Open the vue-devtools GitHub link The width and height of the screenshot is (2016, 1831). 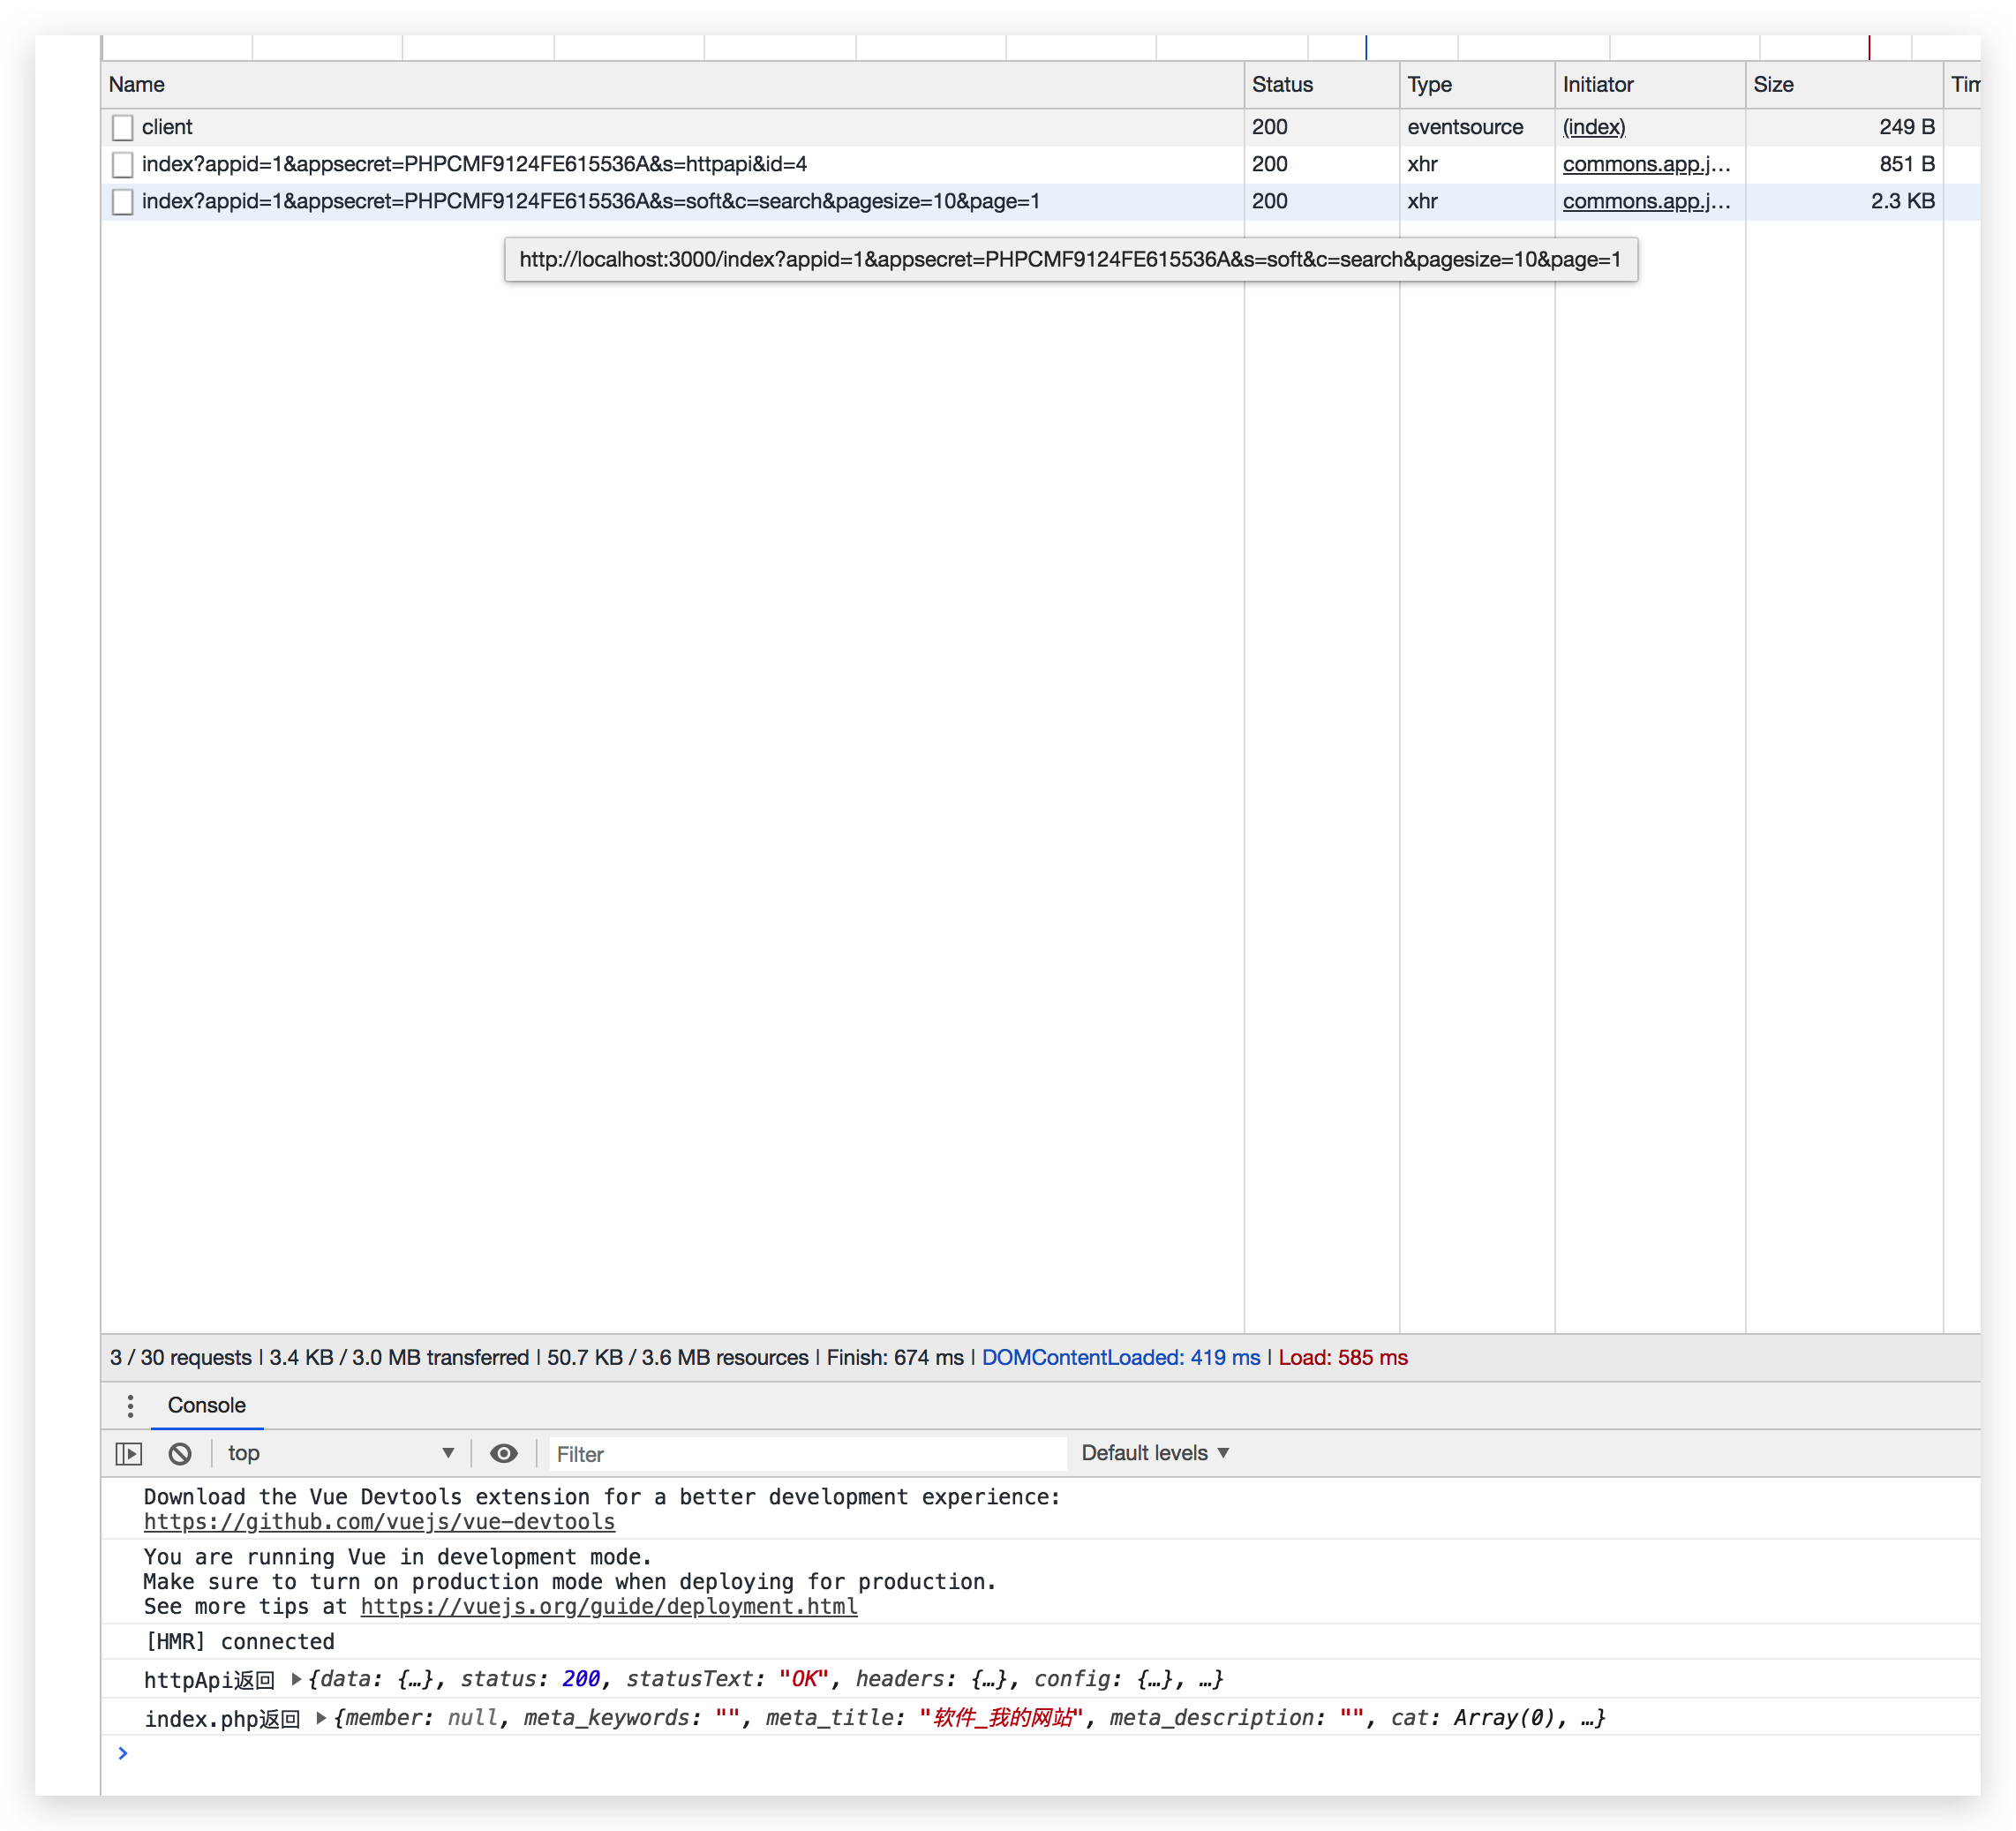(x=379, y=1521)
